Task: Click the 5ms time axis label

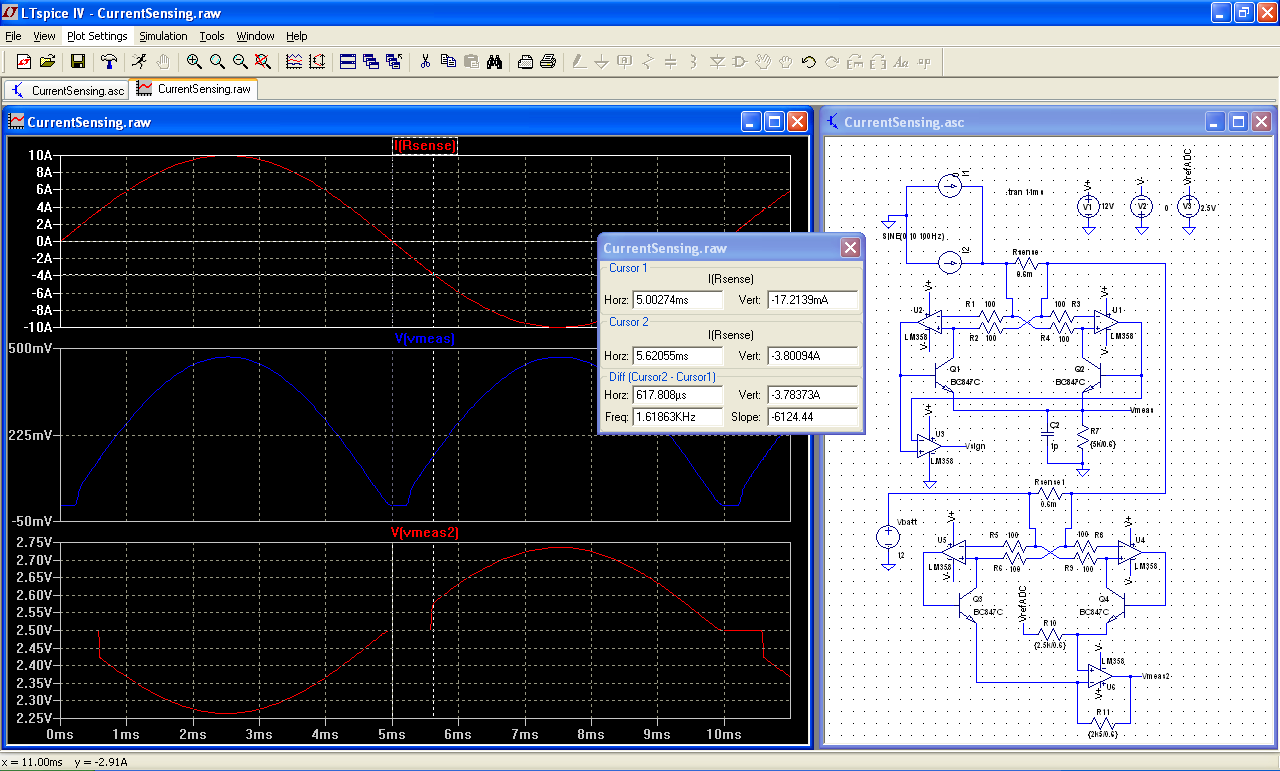Action: (392, 734)
